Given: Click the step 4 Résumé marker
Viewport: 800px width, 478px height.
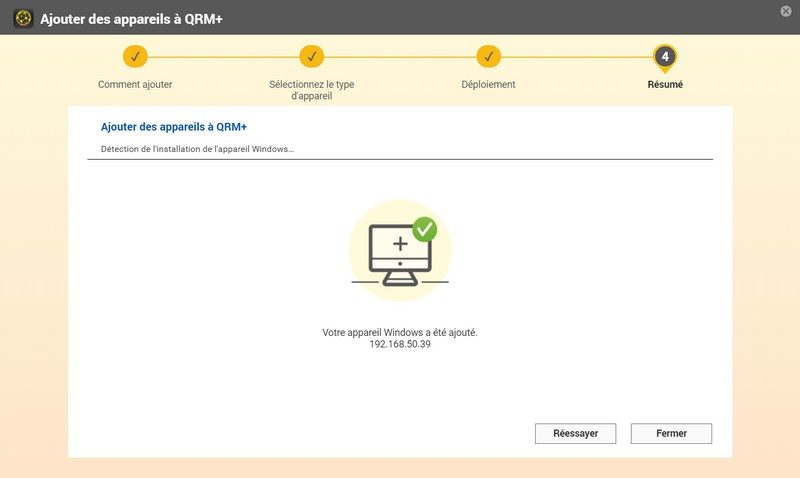Looking at the screenshot, I should pos(665,57).
